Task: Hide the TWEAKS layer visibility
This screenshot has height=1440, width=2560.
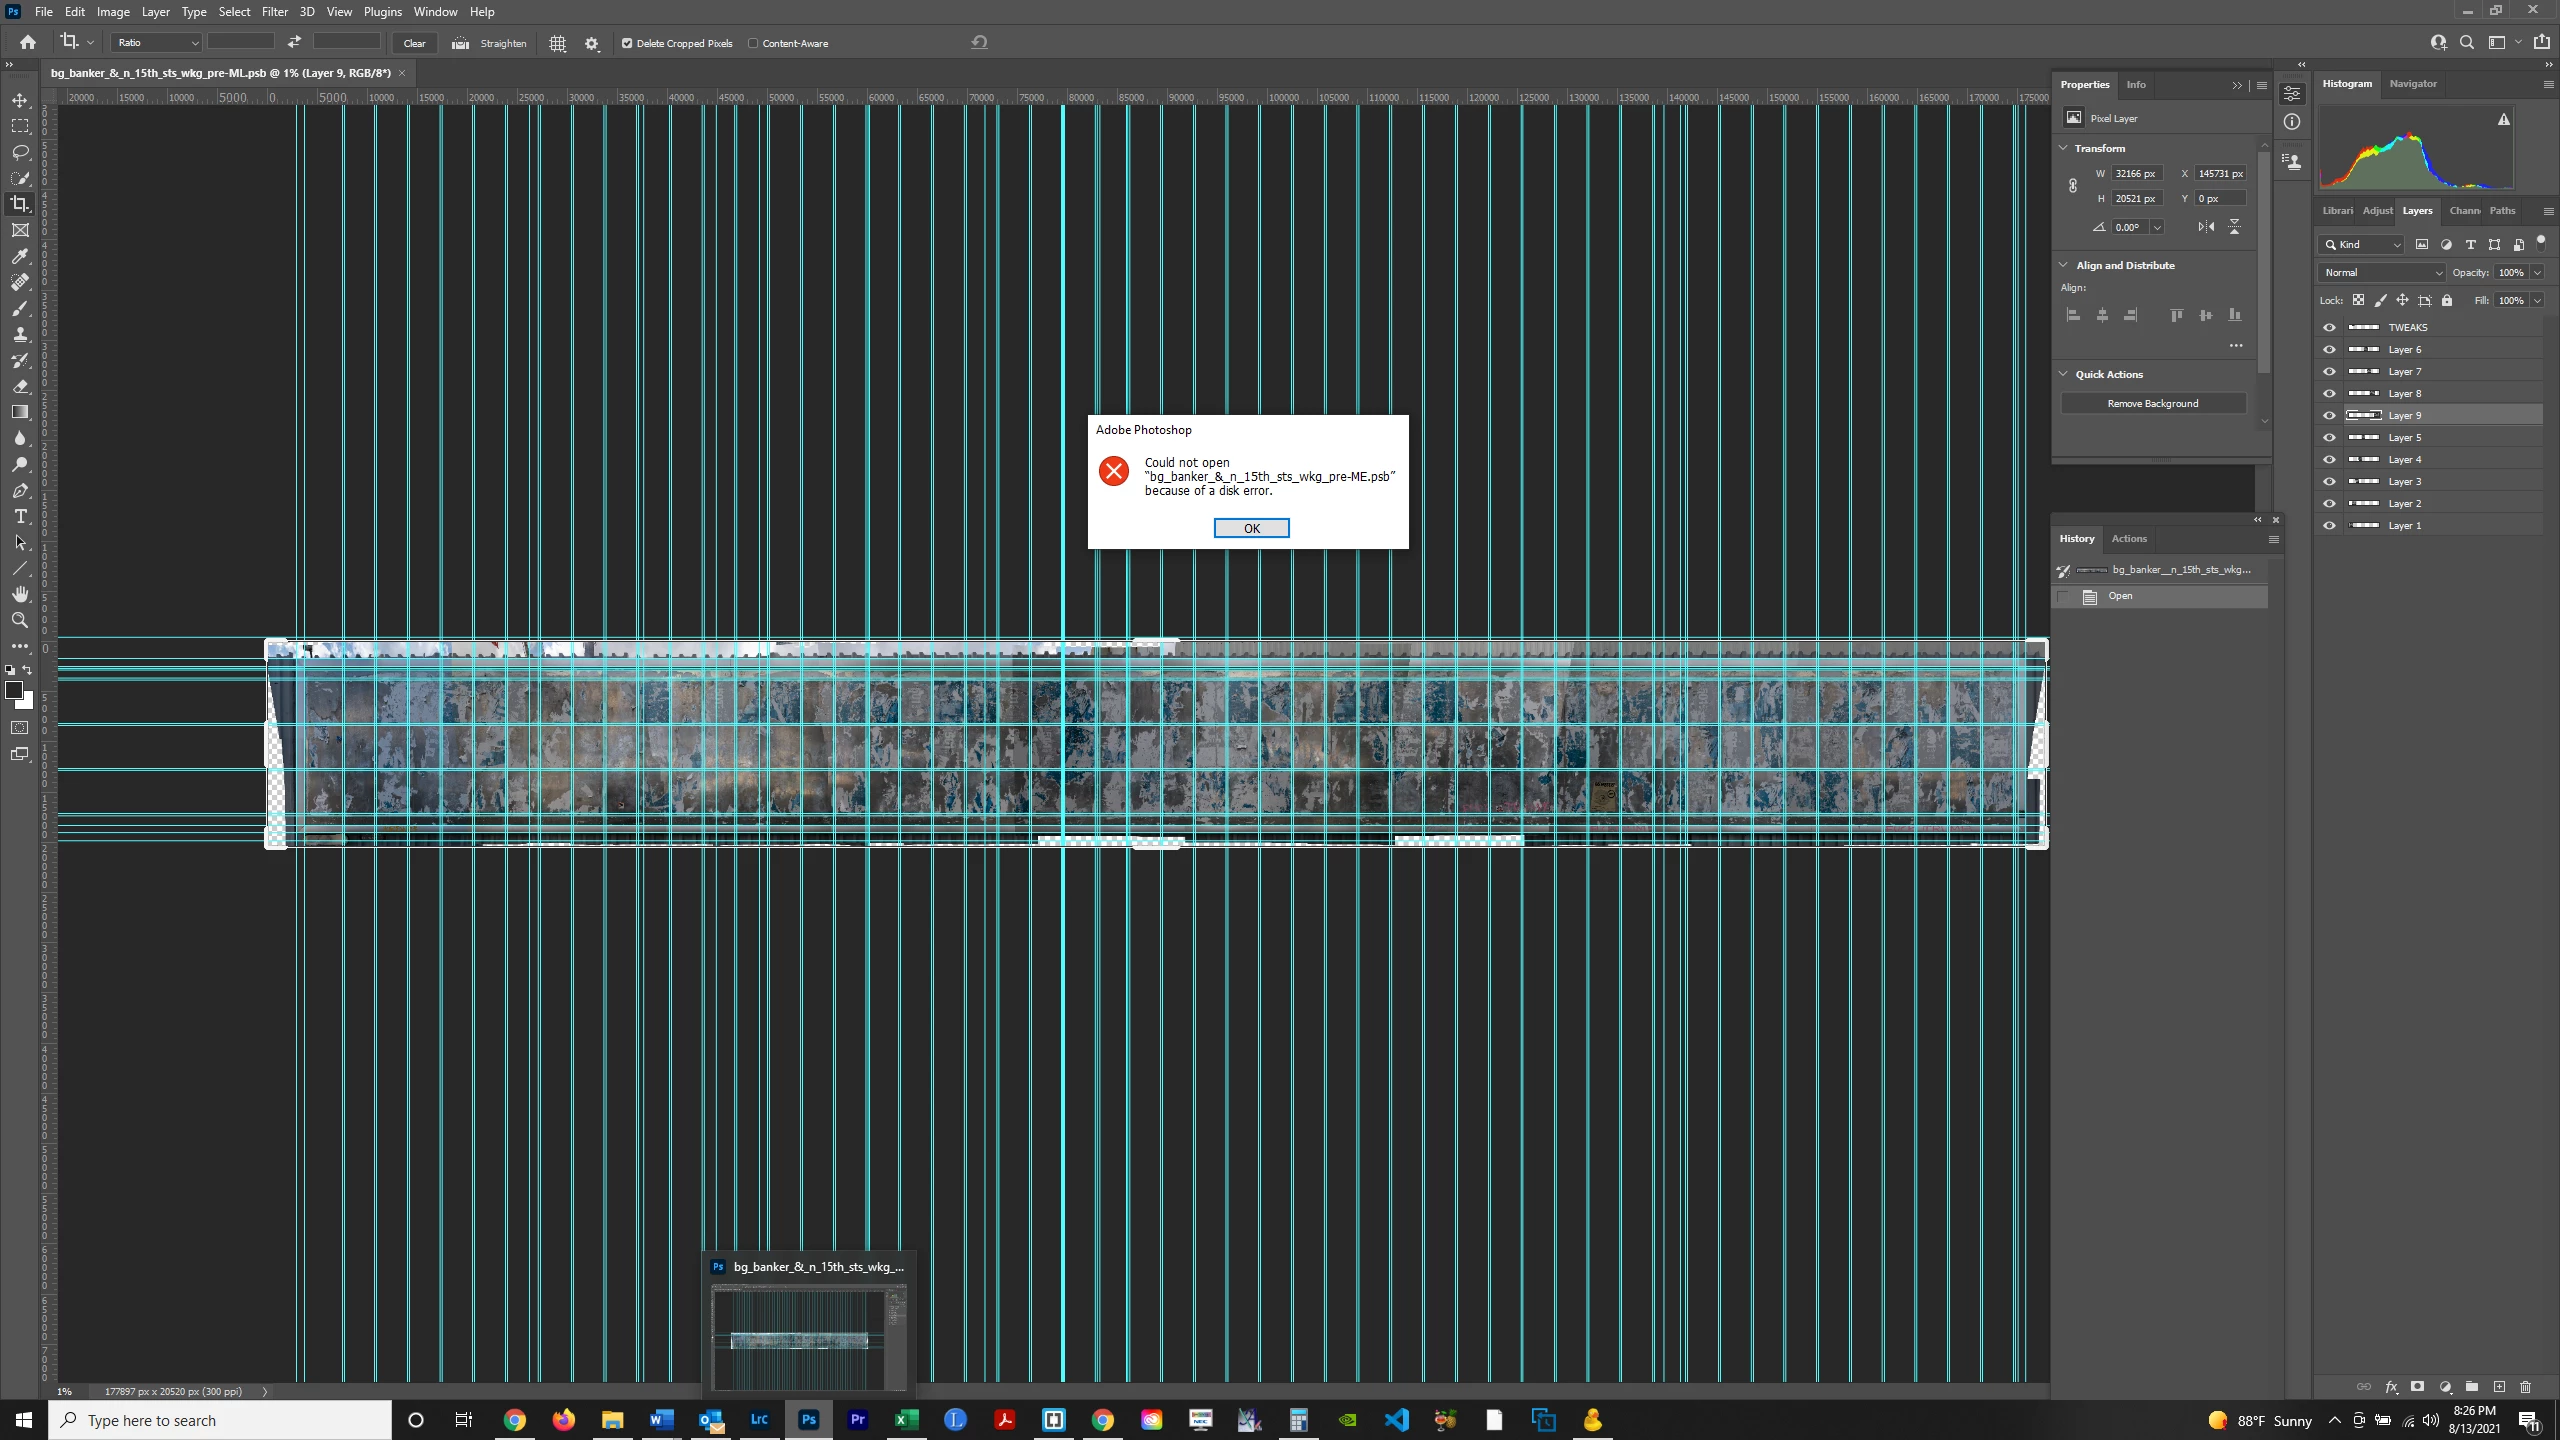Action: tap(2329, 327)
